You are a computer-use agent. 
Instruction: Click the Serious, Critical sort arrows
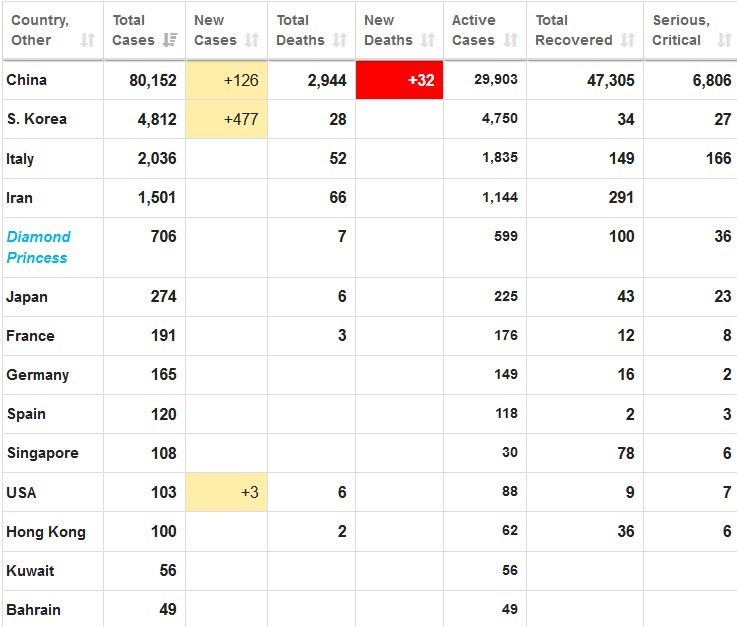[725, 40]
